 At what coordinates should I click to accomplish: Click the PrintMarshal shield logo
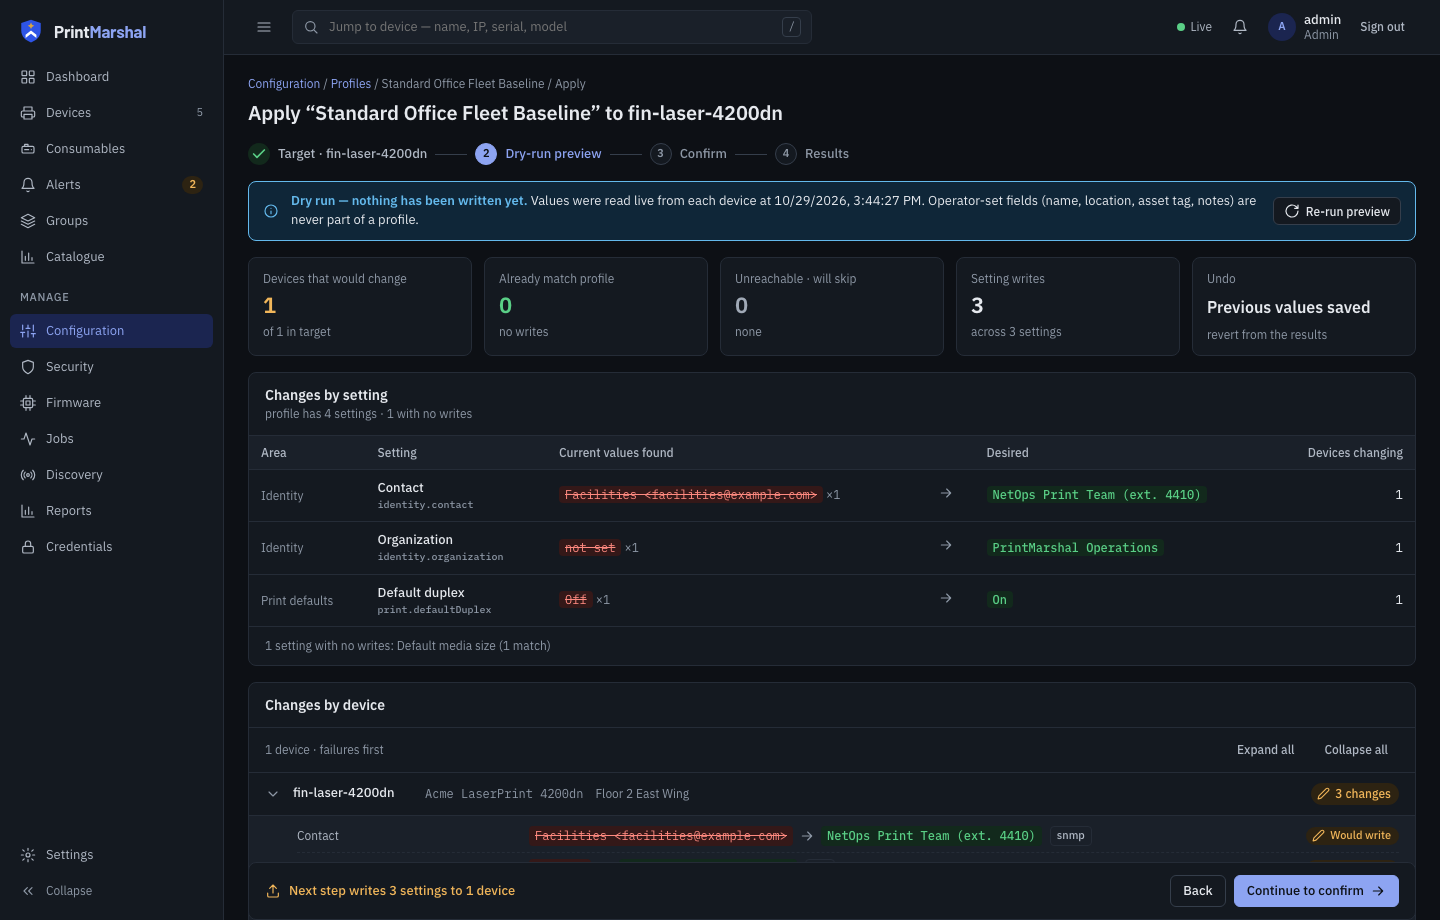point(31,32)
